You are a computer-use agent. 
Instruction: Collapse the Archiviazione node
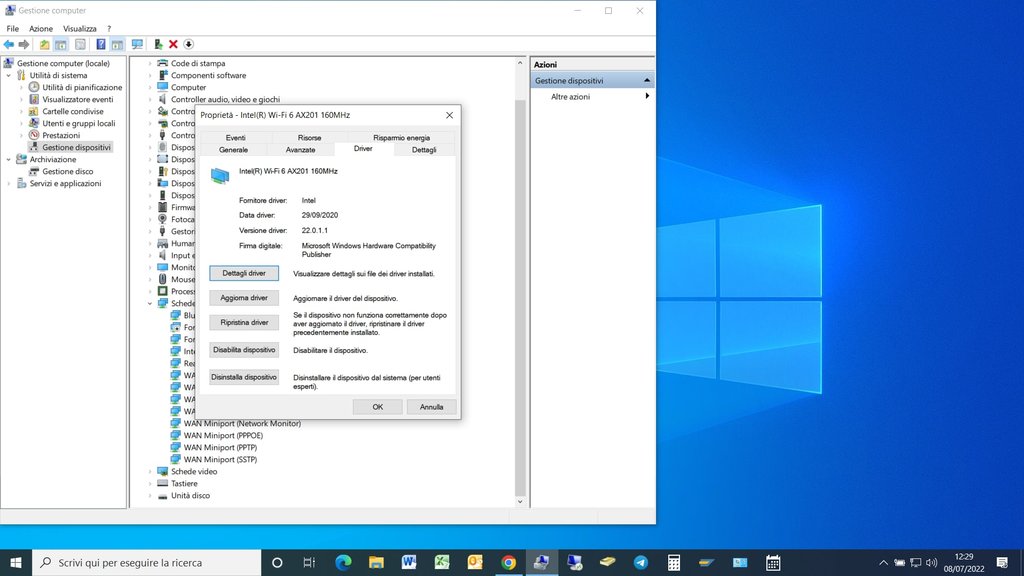click(8, 159)
